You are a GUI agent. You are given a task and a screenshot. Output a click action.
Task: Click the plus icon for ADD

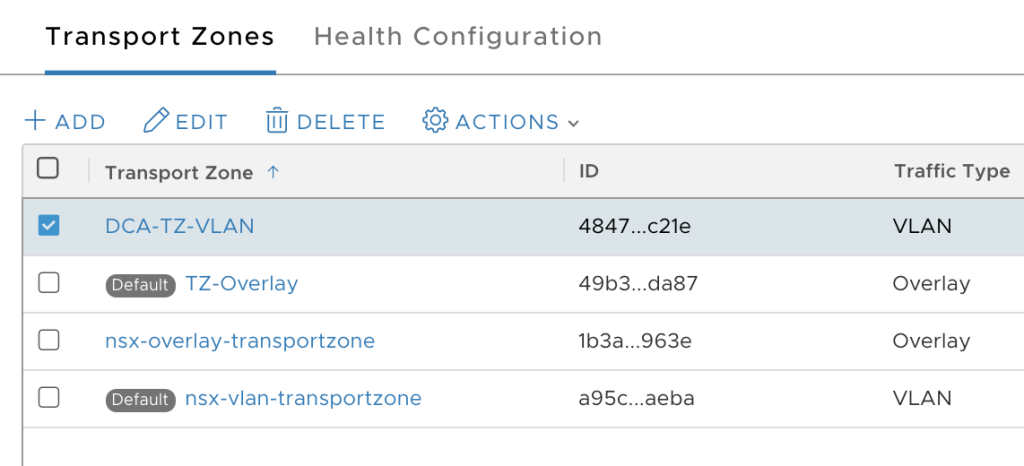tap(35, 121)
